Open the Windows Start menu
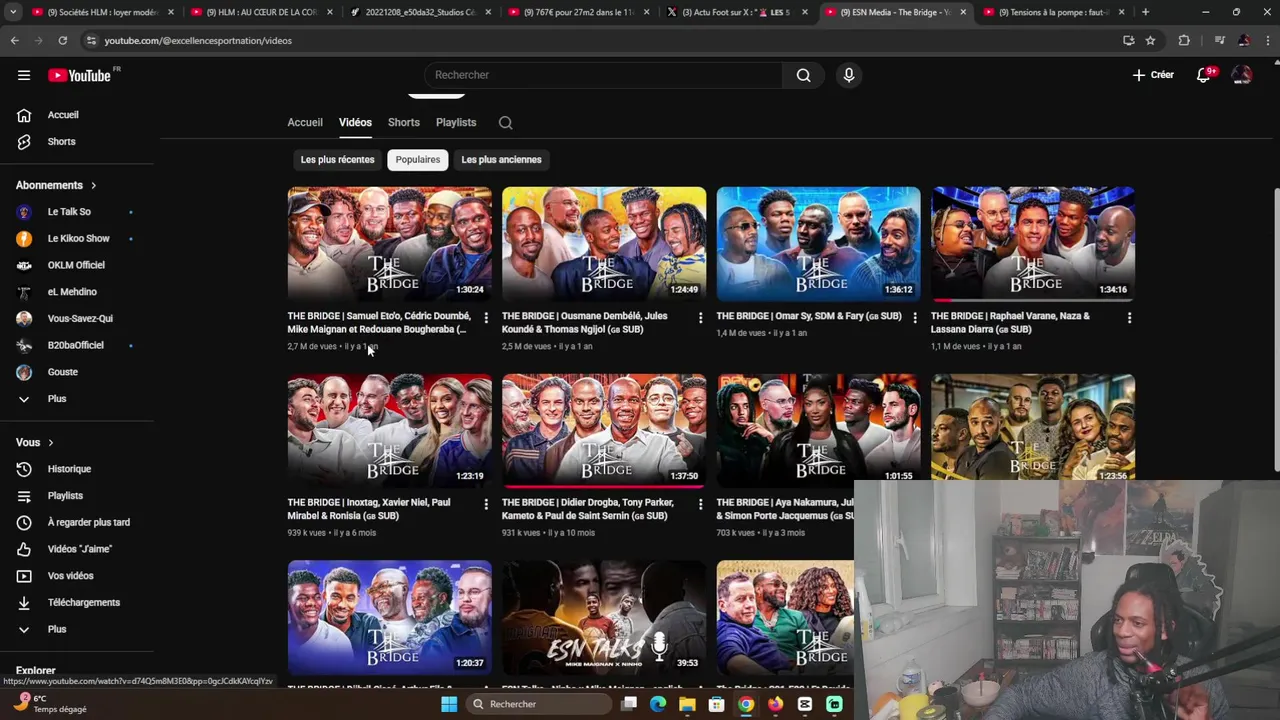The width and height of the screenshot is (1280, 720). (x=449, y=704)
